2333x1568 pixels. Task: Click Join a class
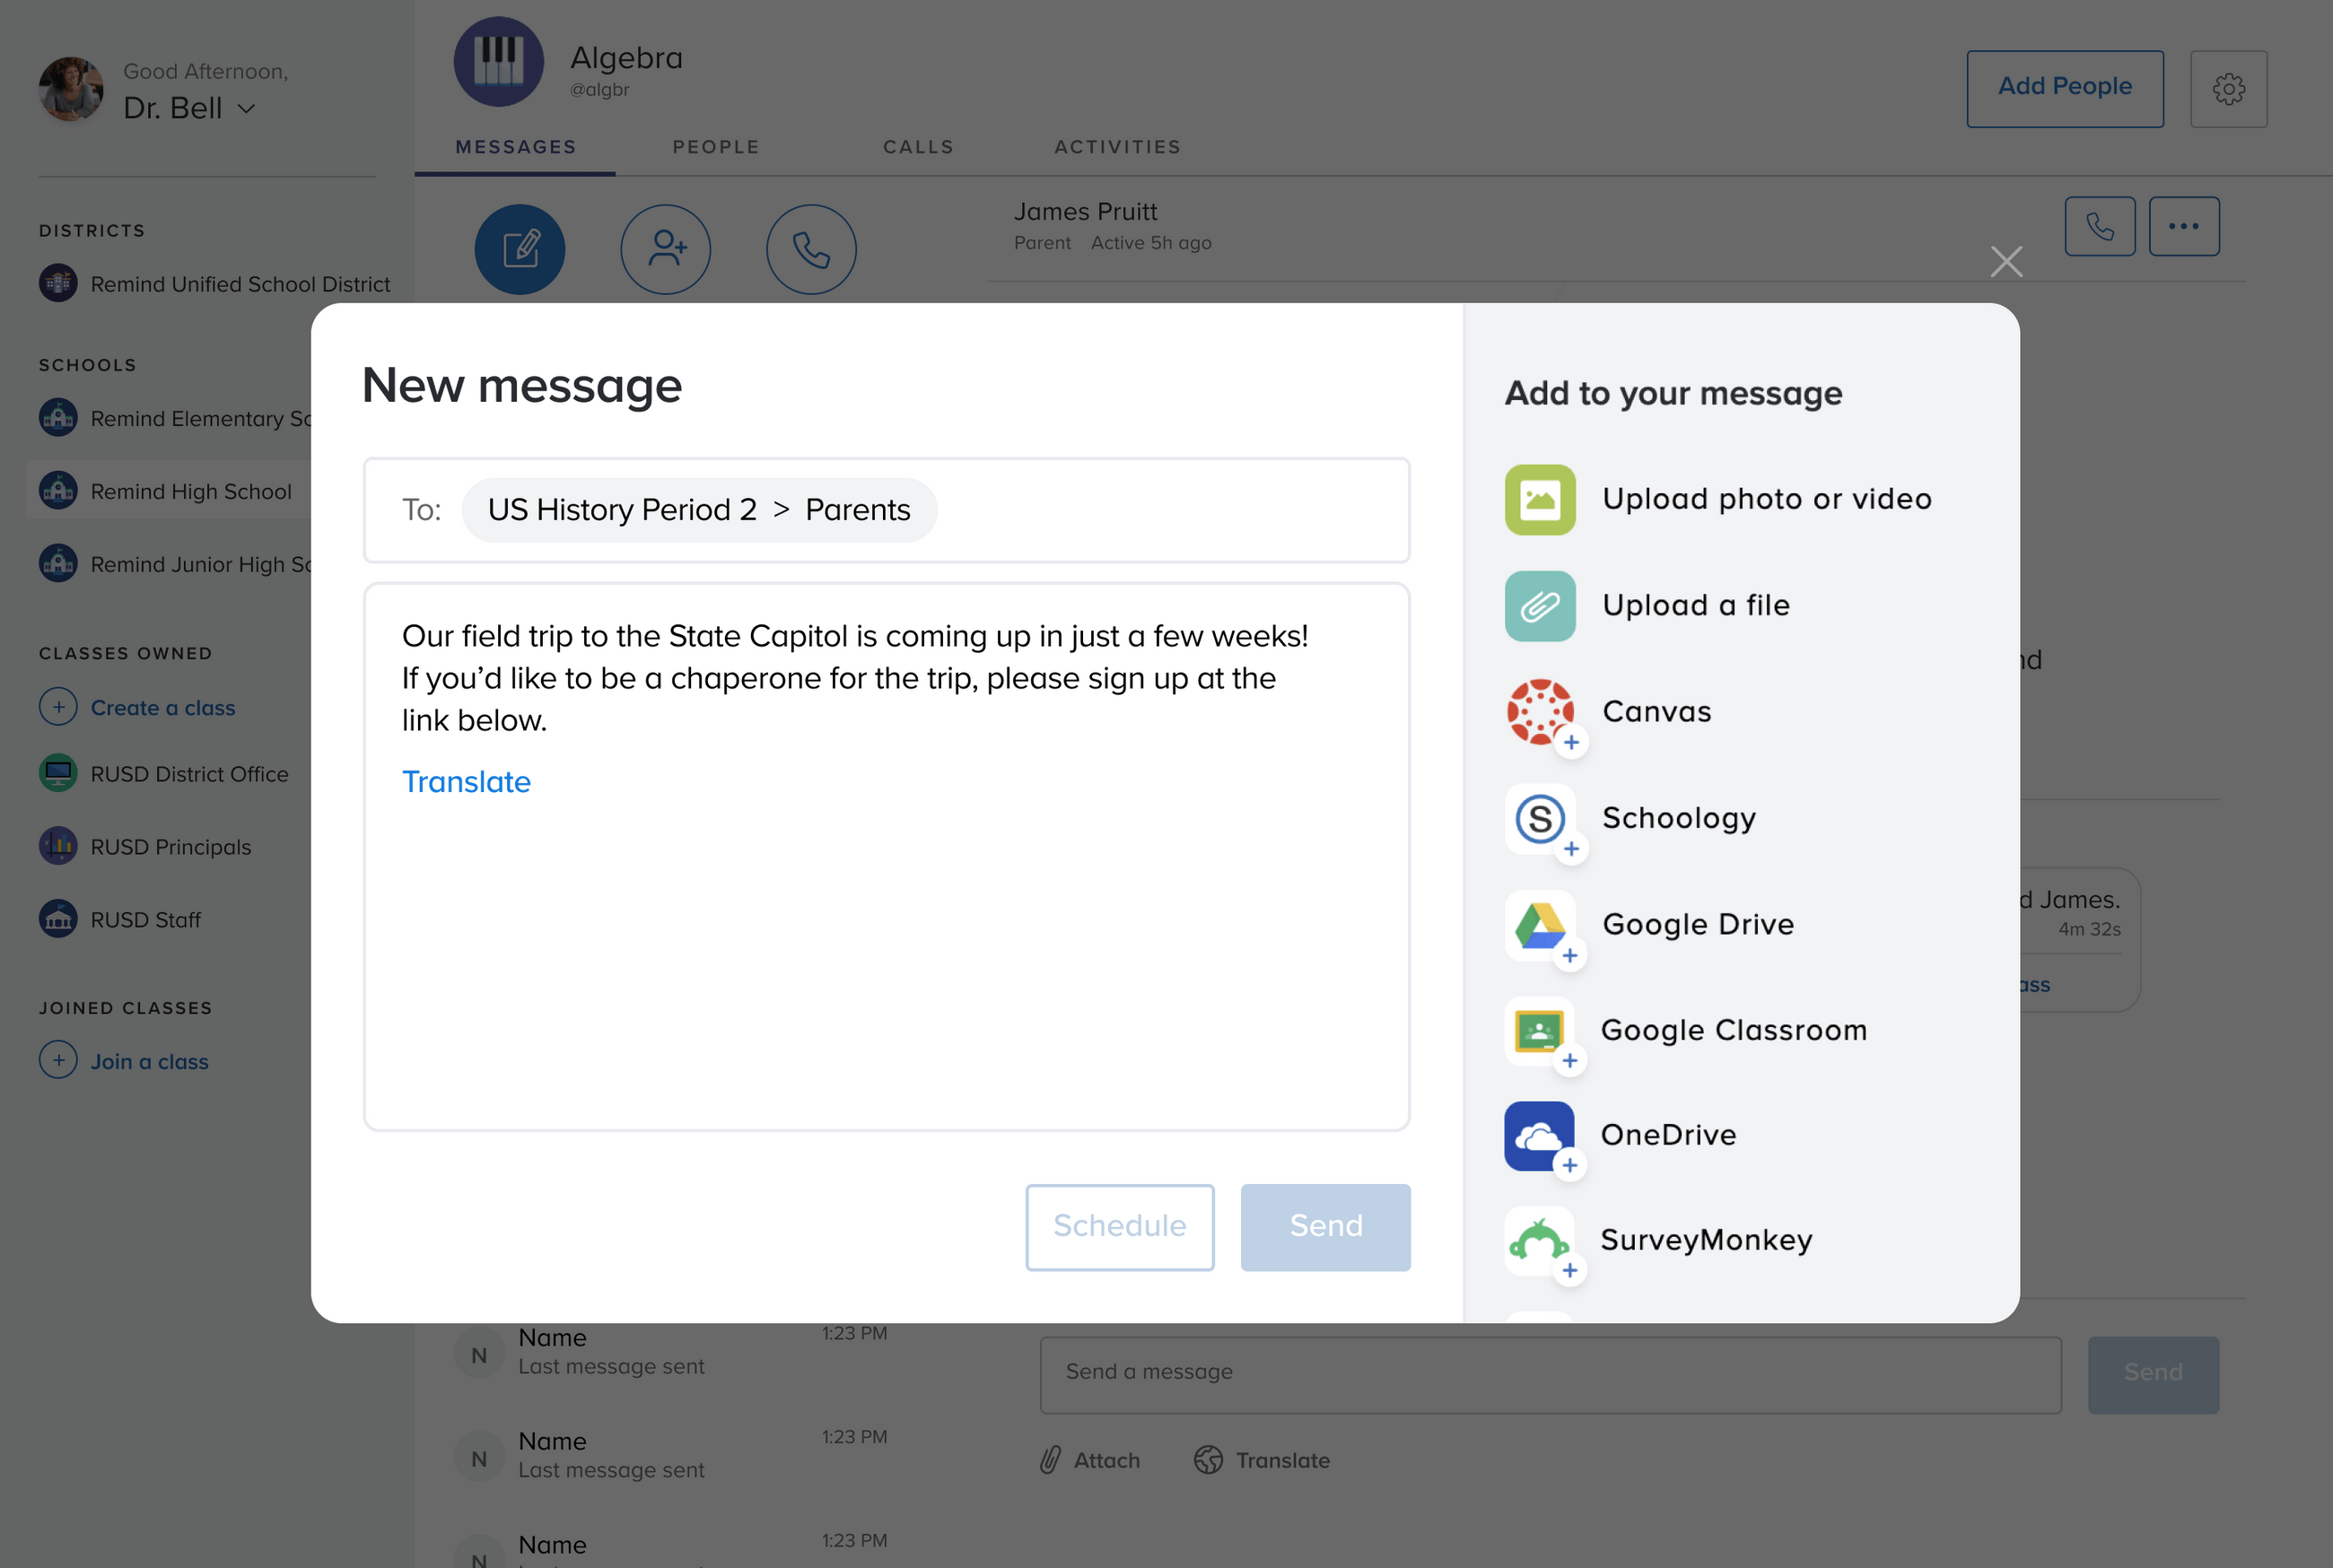[x=148, y=1061]
